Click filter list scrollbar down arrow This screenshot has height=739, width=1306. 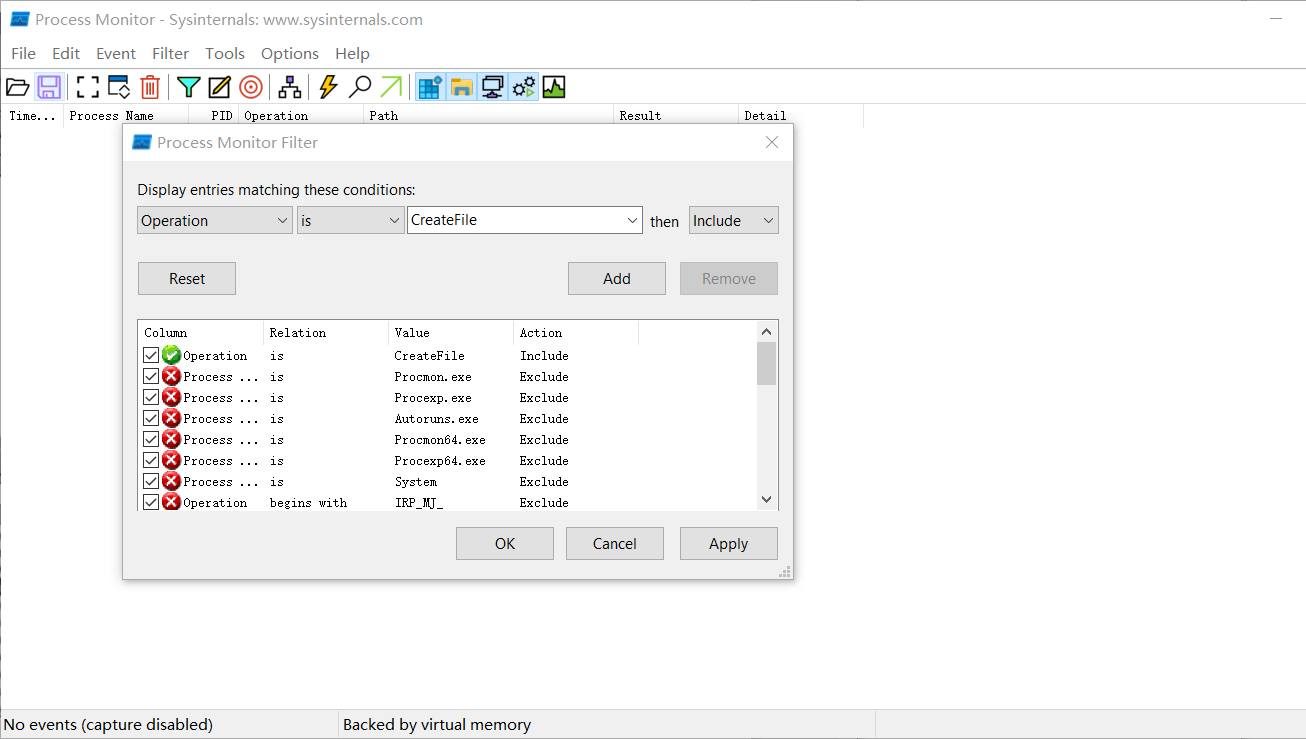[x=767, y=499]
